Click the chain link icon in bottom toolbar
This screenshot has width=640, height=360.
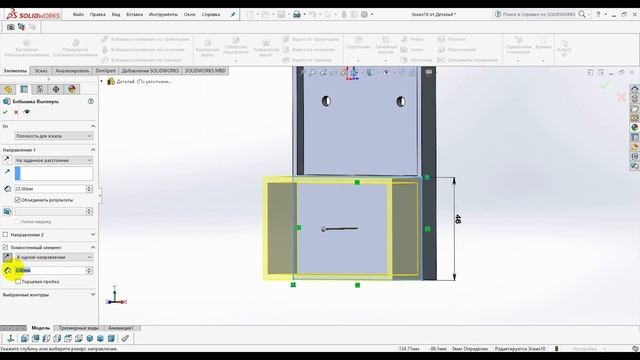[x=125, y=338]
